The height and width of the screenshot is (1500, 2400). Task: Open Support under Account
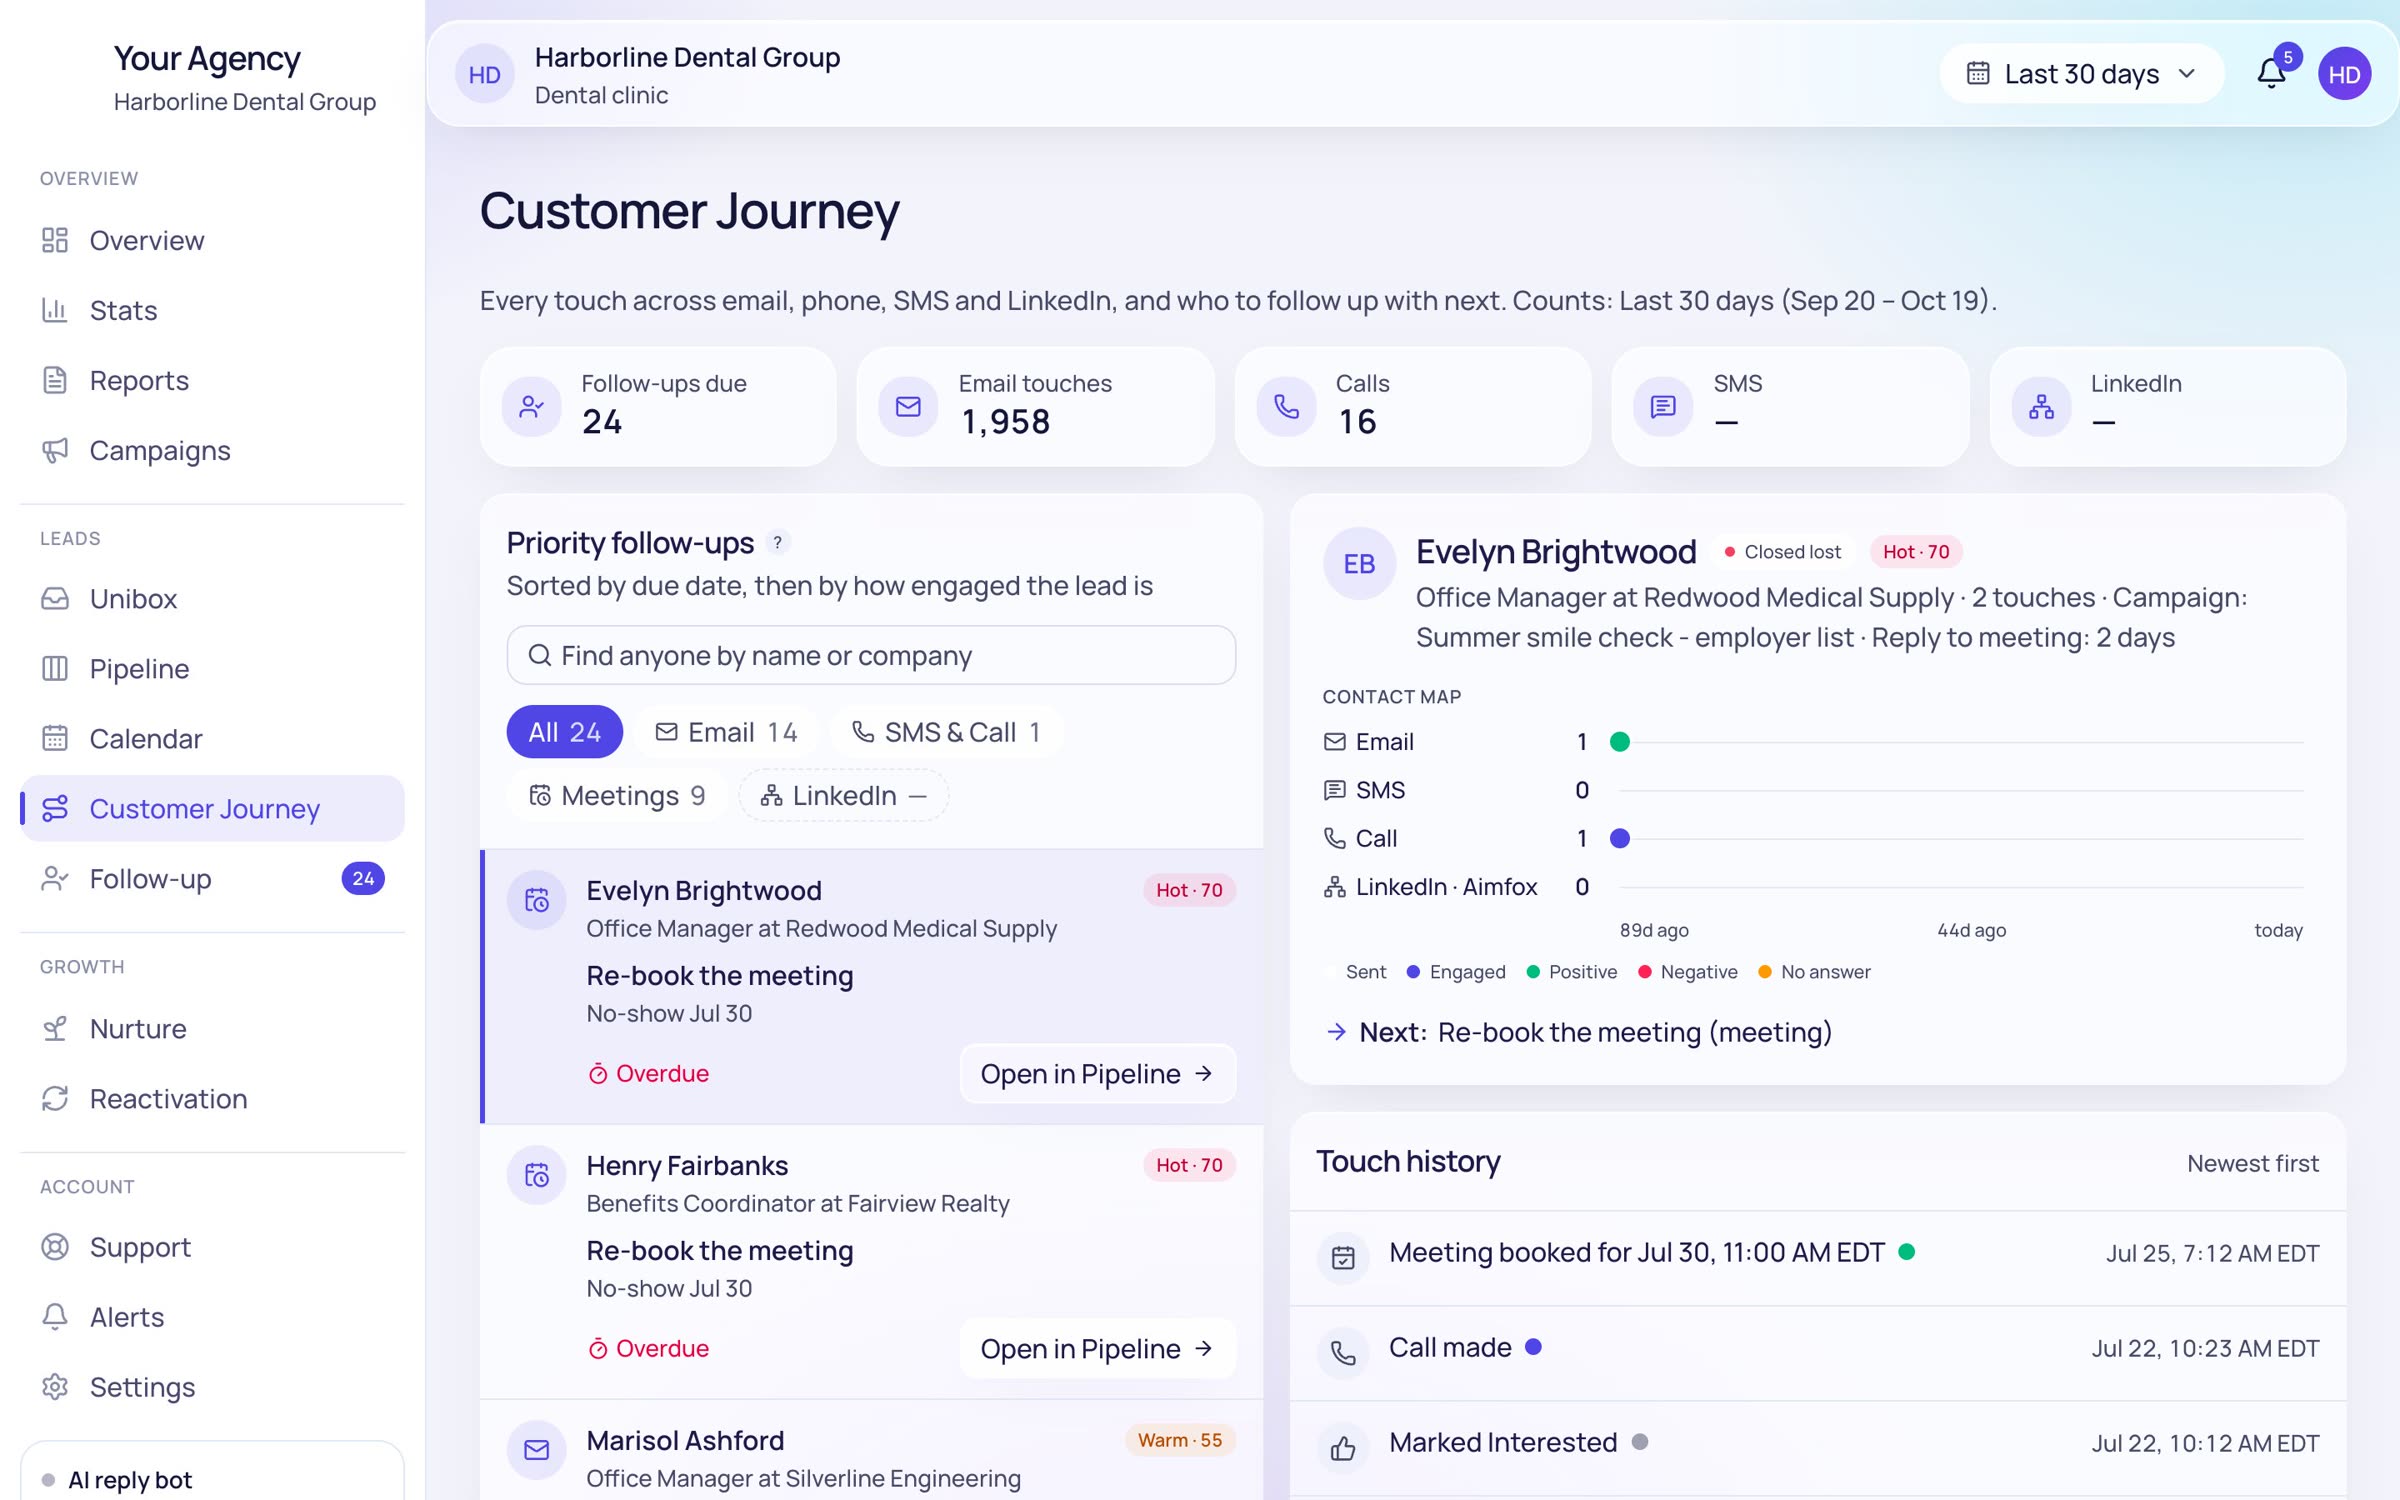pos(212,1247)
